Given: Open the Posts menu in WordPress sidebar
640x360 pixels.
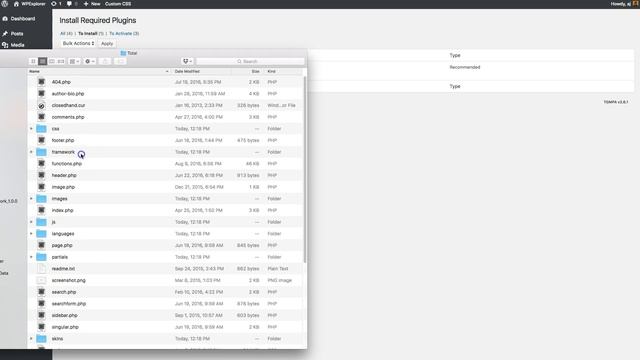Looking at the screenshot, I should tap(13, 33).
